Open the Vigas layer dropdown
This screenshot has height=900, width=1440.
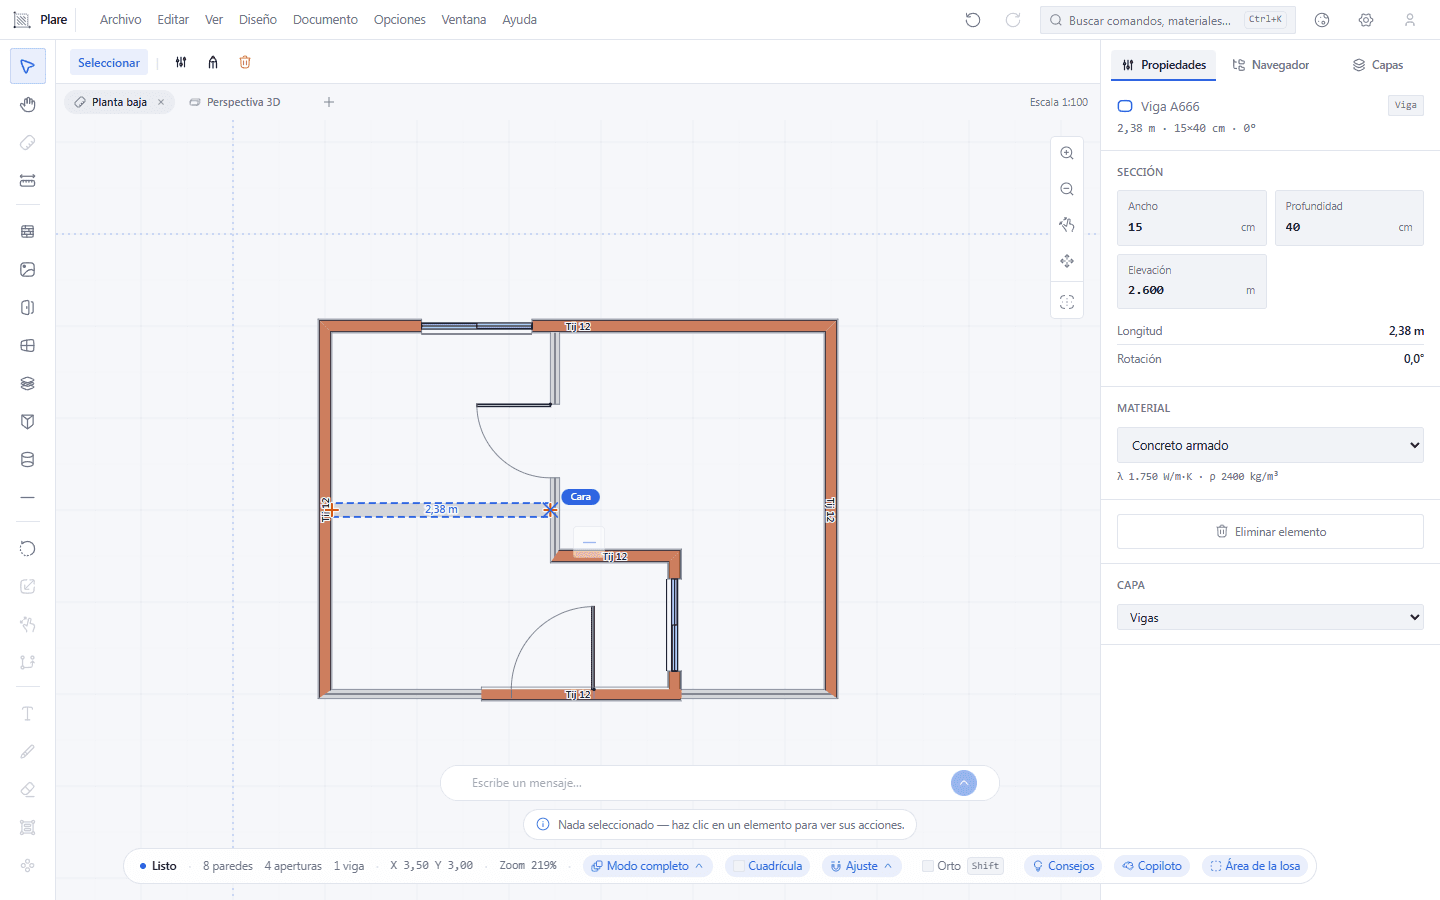pyautogui.click(x=1270, y=618)
